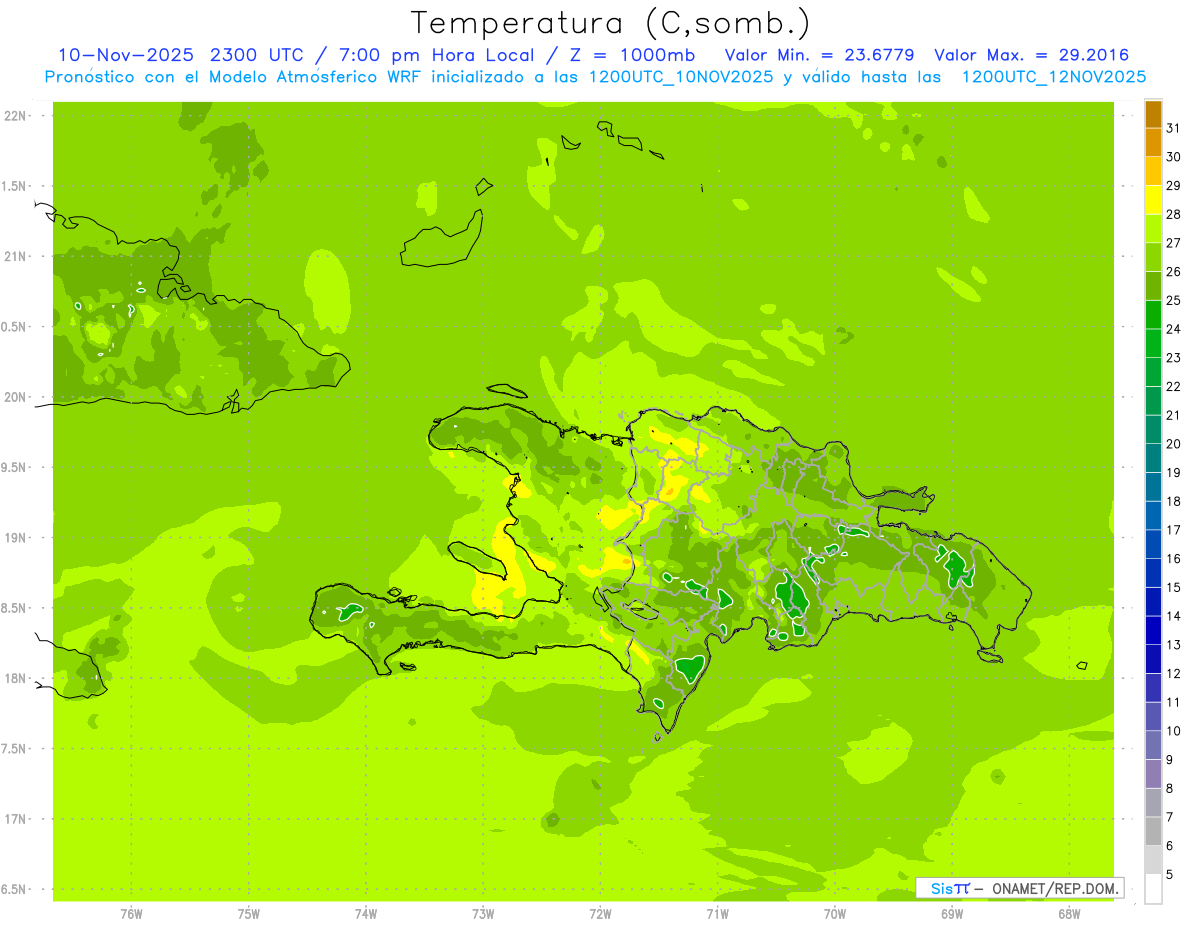1200x927 pixels.
Task: Click the 72W longitude label
Action: [x=600, y=914]
